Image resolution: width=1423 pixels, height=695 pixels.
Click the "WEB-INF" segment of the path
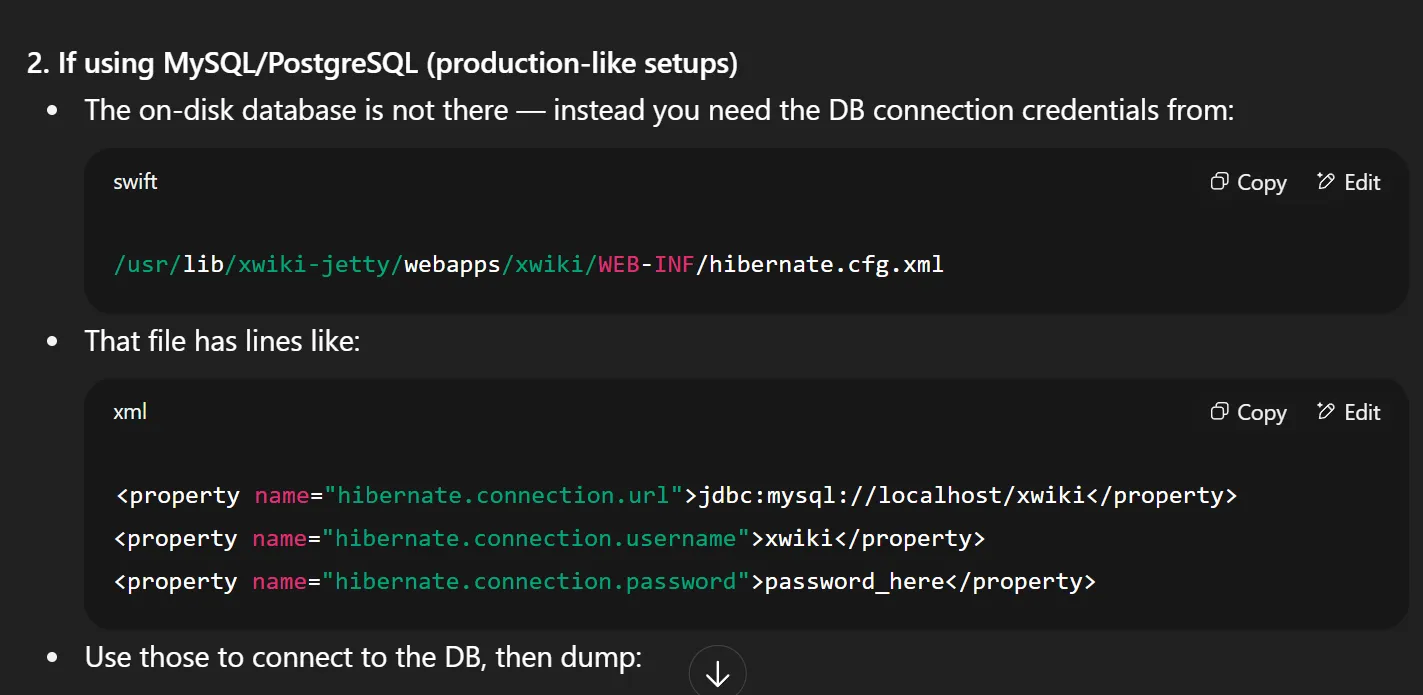point(647,265)
